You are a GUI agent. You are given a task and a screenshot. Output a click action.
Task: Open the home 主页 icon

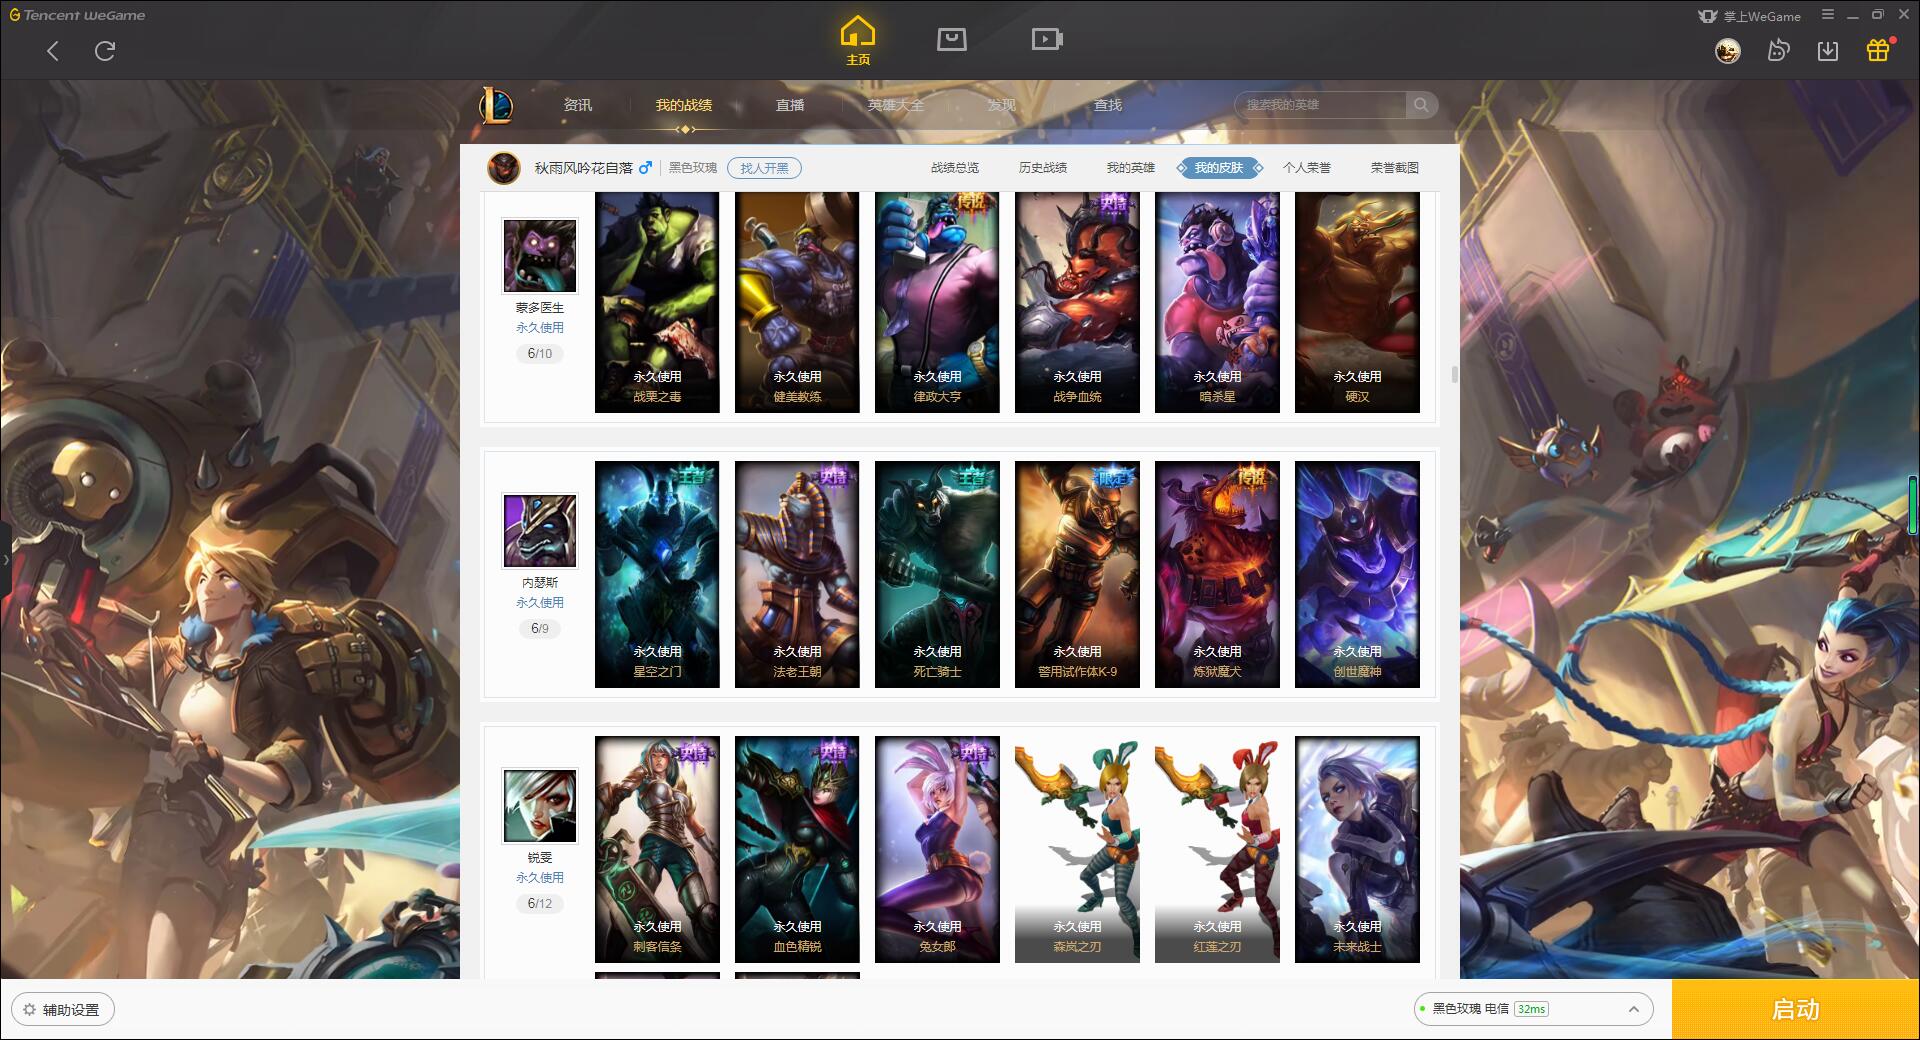pyautogui.click(x=858, y=41)
